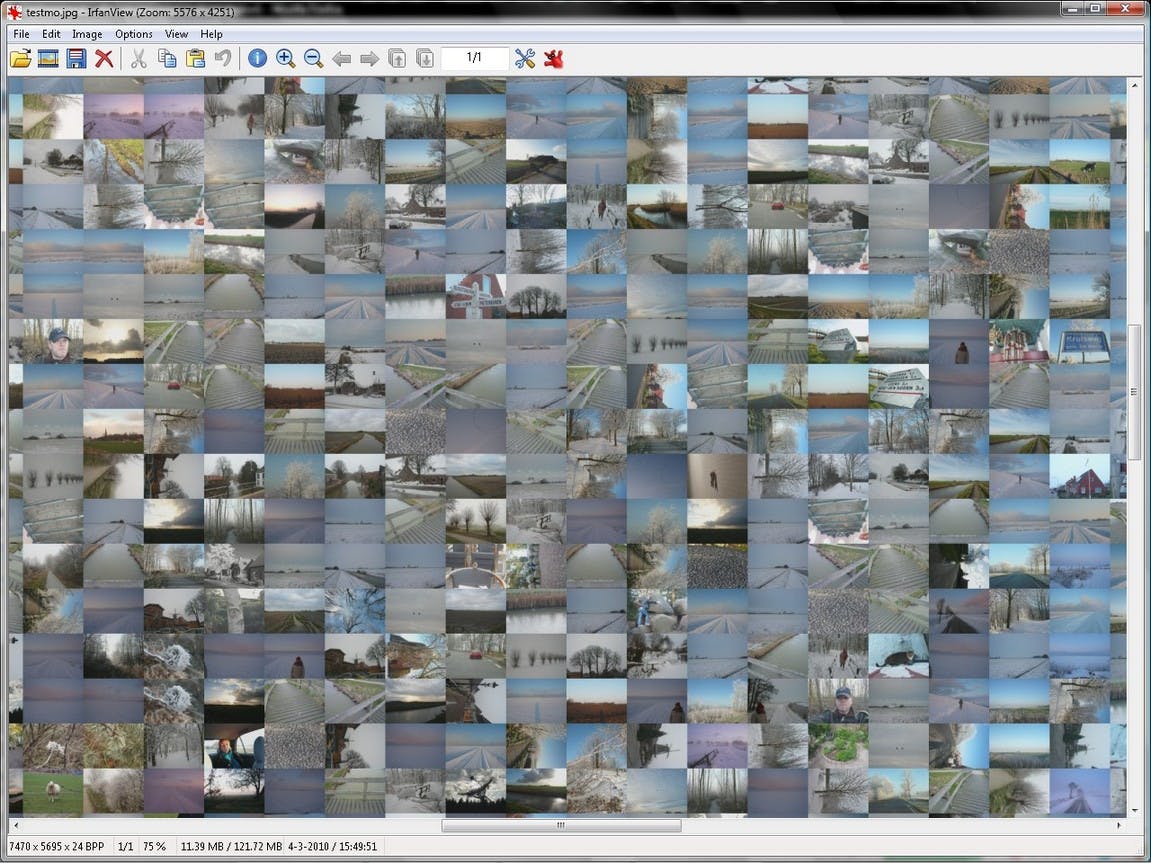This screenshot has height=863, width=1151.
Task: Open the Options menu
Action: [134, 34]
